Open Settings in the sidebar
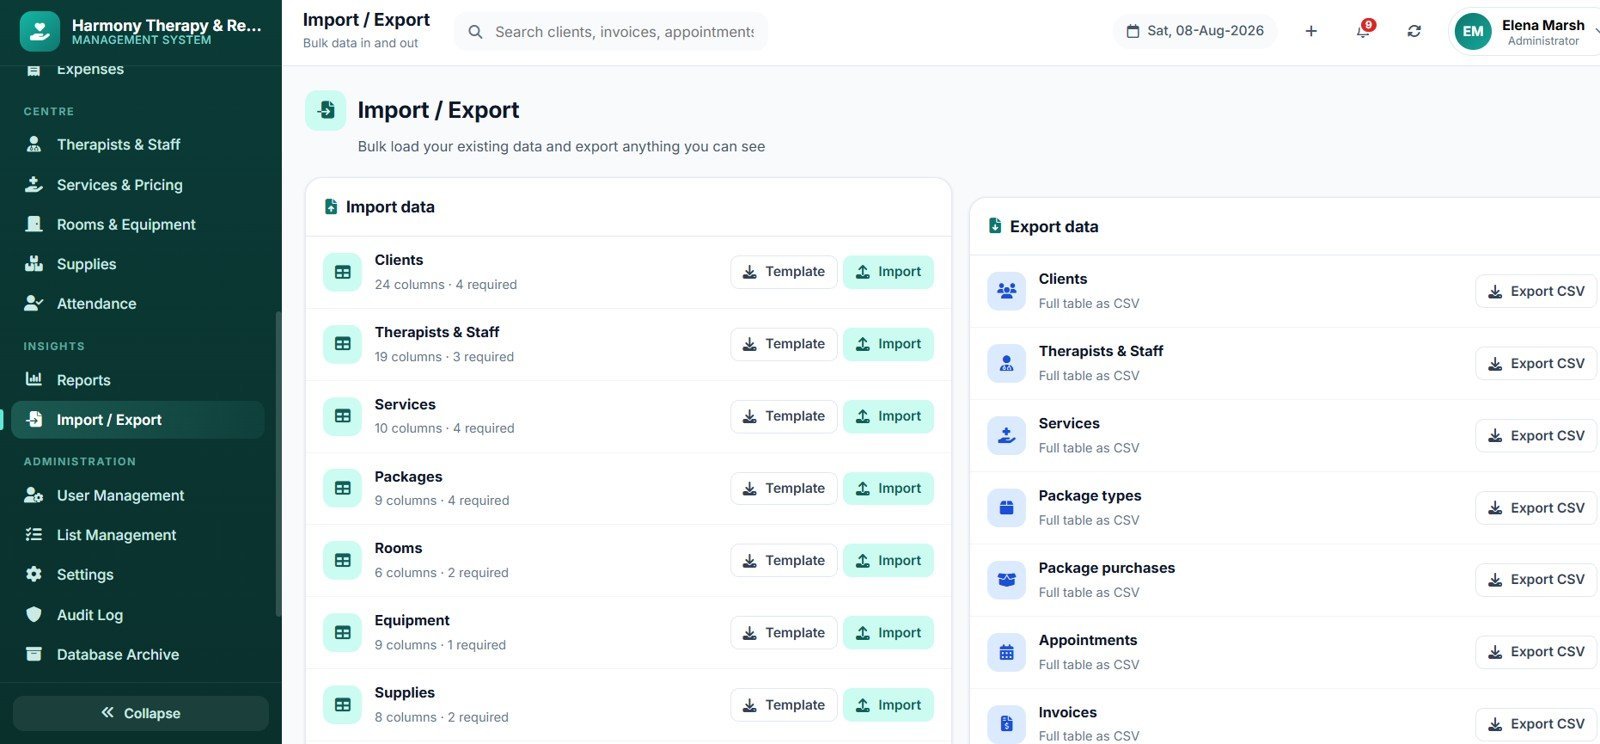Image resolution: width=1600 pixels, height=744 pixels. [138, 575]
